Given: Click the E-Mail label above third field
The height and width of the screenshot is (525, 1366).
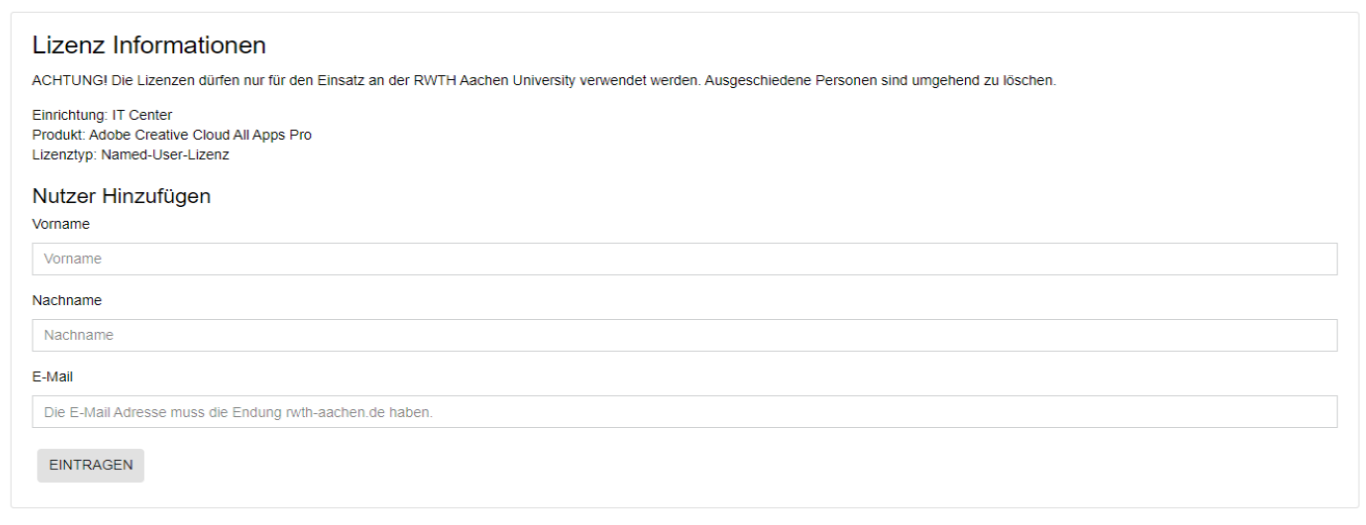Looking at the screenshot, I should pyautogui.click(x=53, y=377).
